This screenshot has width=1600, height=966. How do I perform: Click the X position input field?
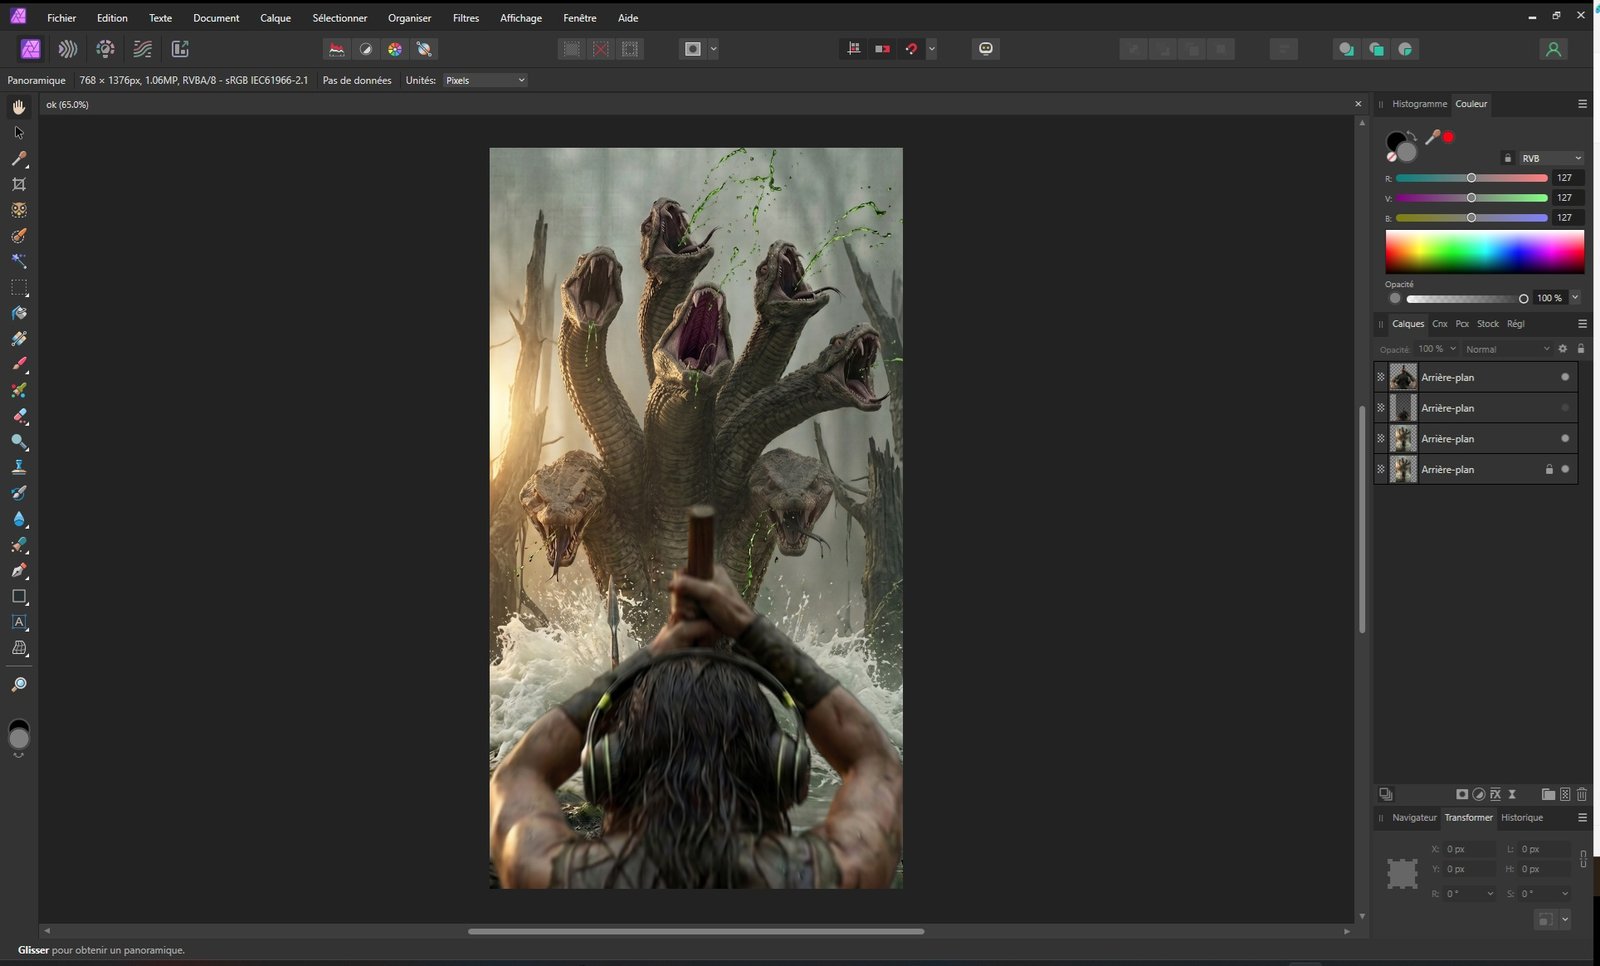click(1469, 849)
